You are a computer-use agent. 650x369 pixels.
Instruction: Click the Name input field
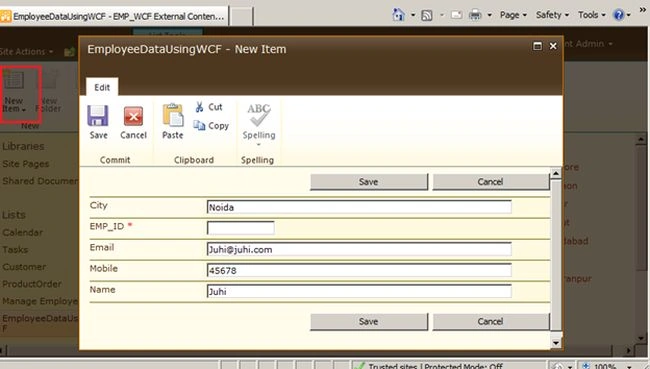coord(359,291)
